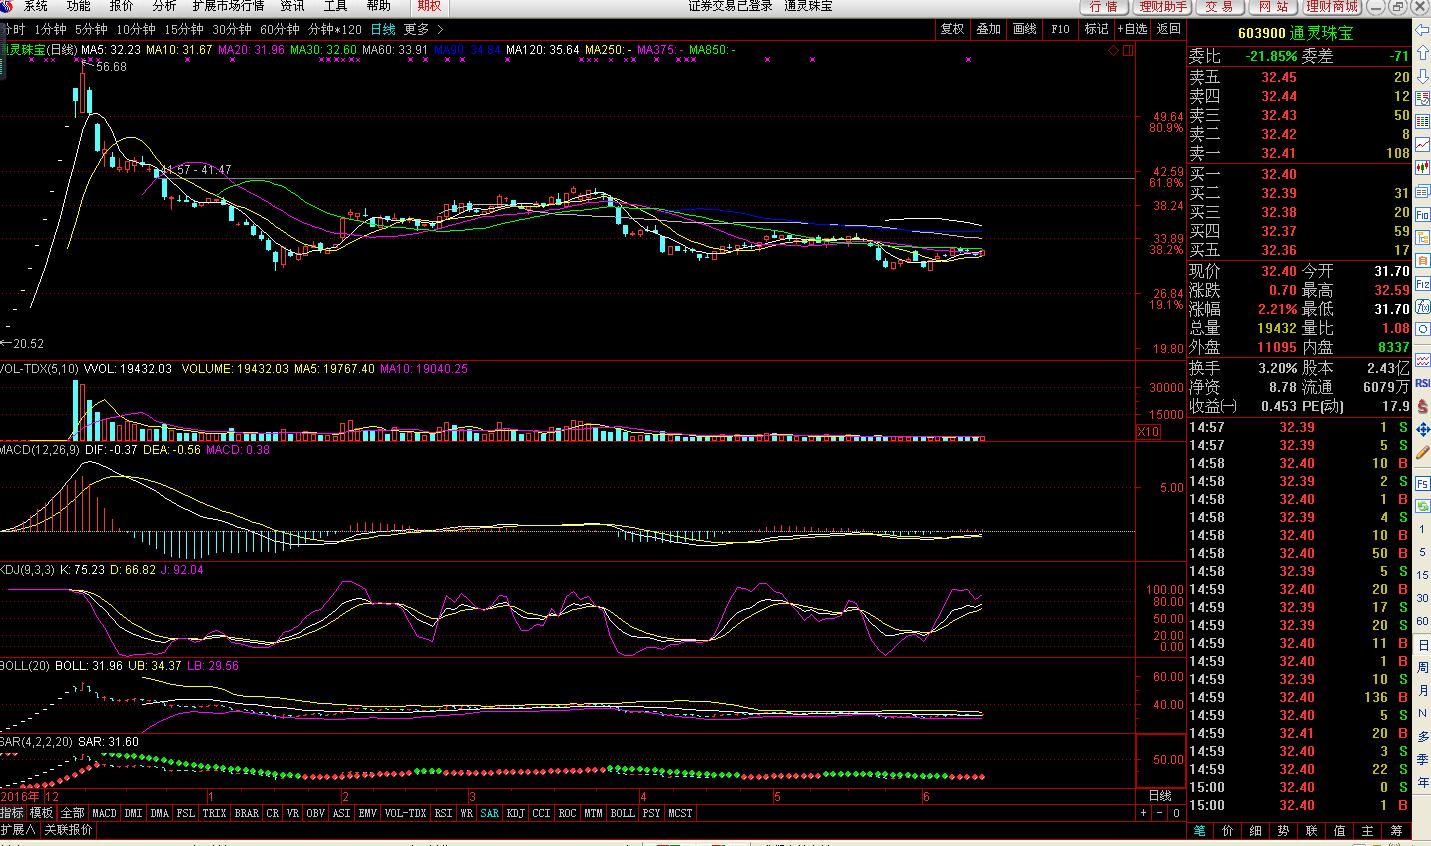This screenshot has height=846, width=1431.
Task: Open the 工具 menu
Action: coord(335,6)
